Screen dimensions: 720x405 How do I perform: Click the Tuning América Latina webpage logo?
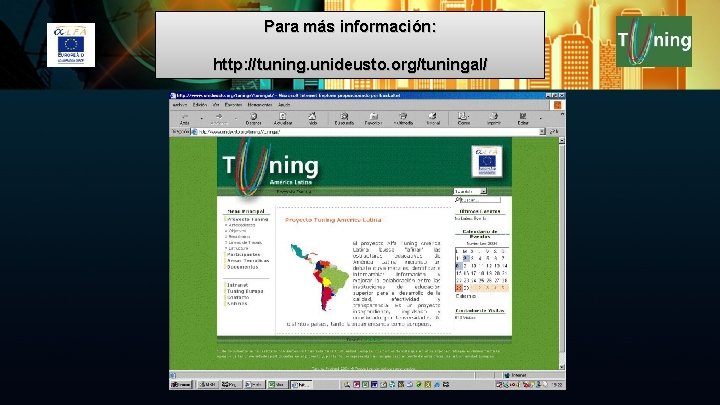(x=271, y=168)
